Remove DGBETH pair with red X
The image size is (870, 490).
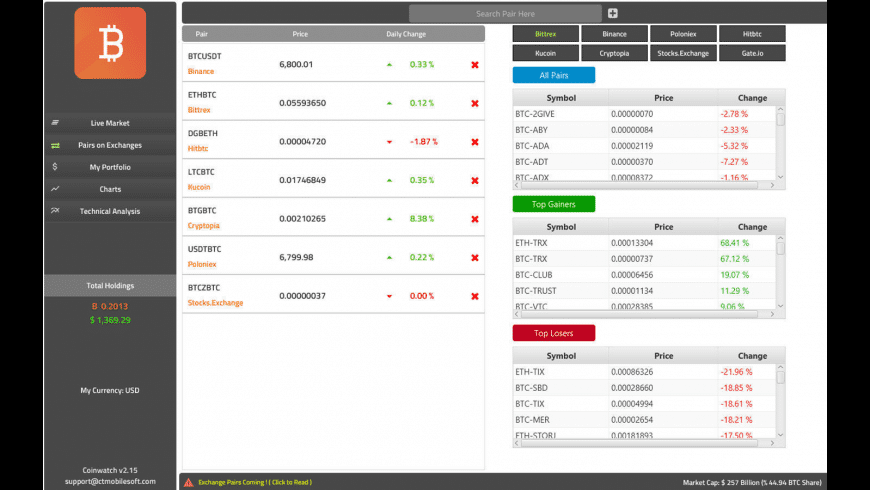pos(475,142)
